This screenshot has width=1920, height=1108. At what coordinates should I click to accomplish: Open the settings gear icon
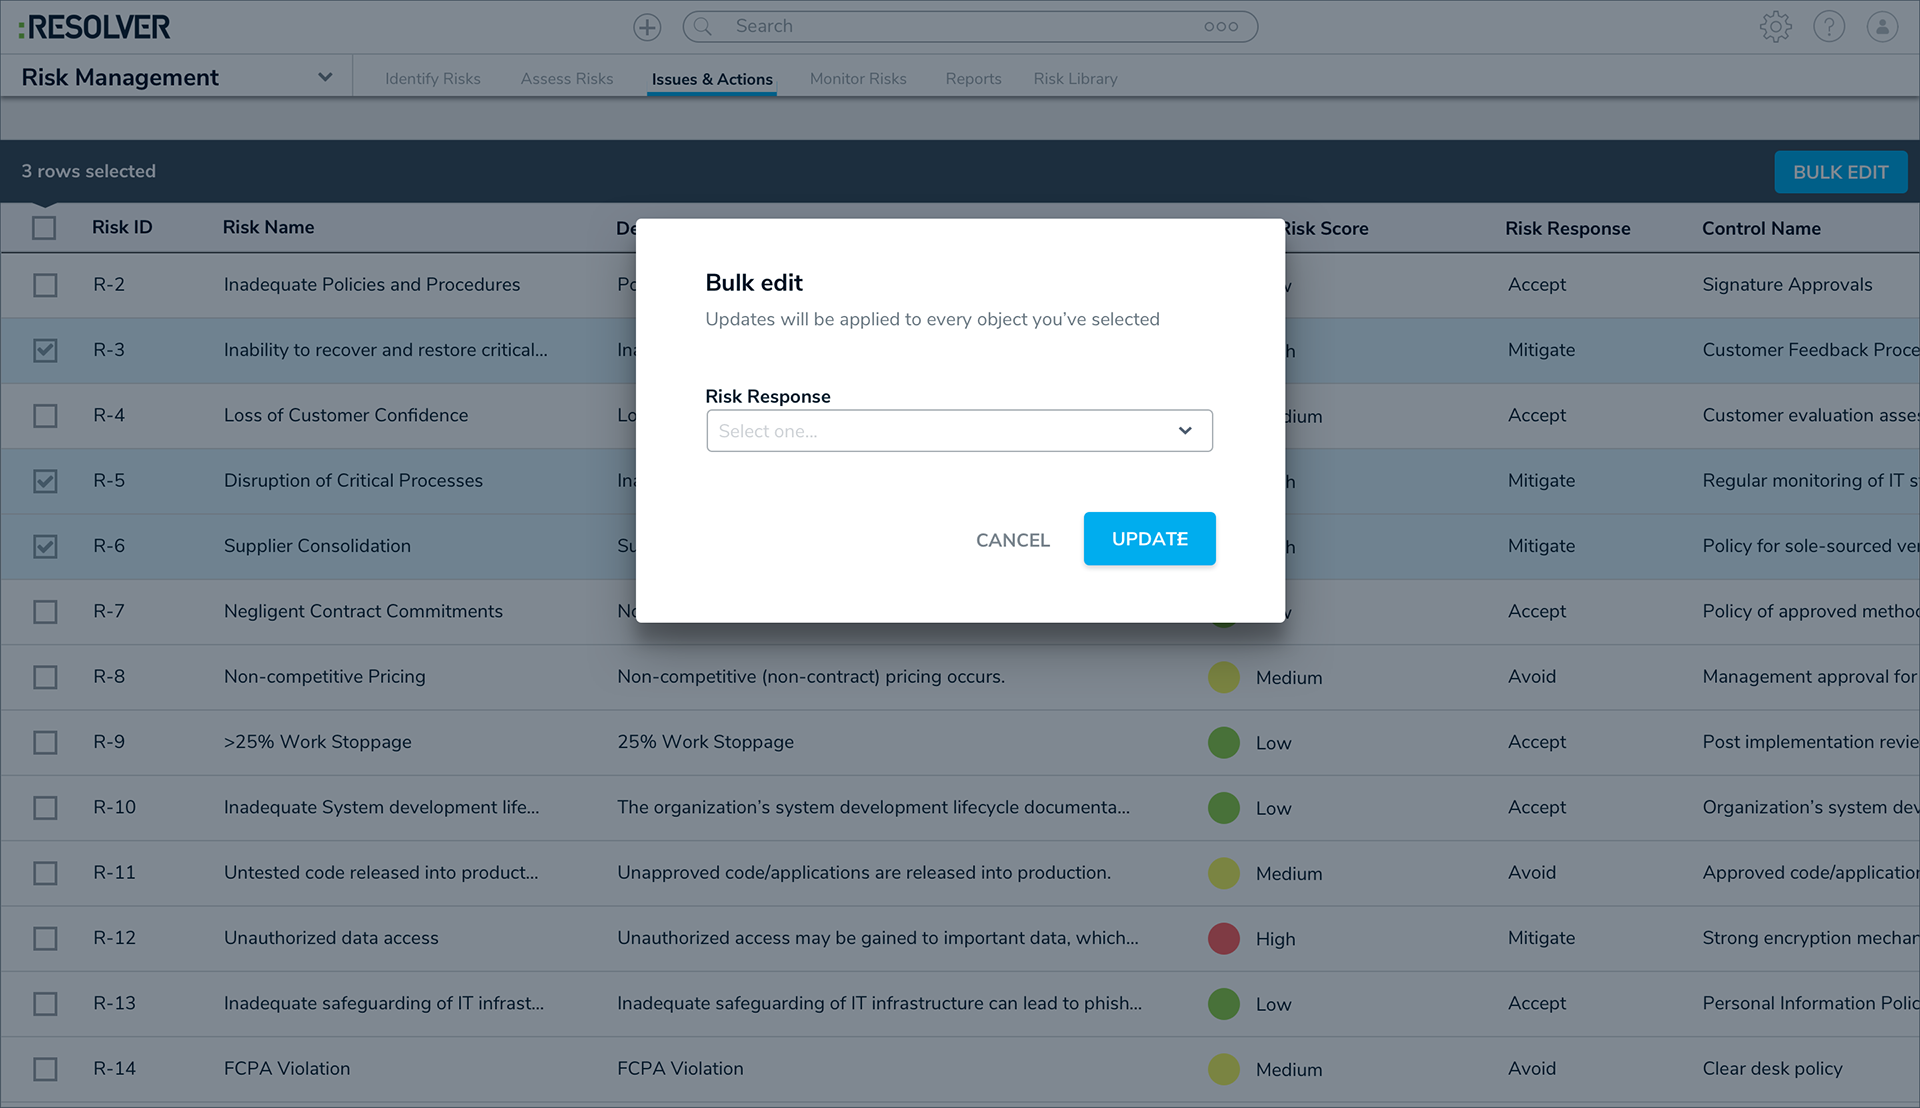(x=1777, y=26)
